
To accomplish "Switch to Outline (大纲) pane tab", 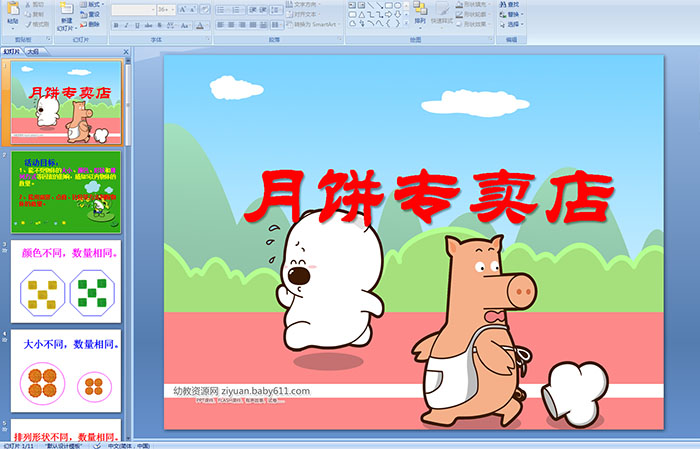I will (33, 52).
